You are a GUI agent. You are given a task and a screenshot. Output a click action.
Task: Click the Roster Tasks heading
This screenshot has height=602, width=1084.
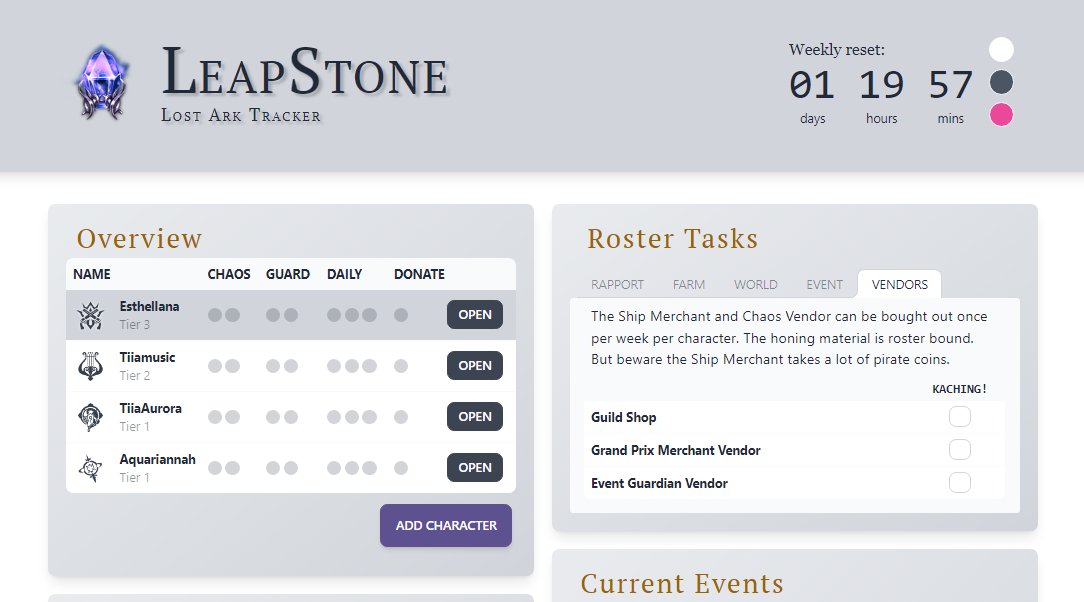click(673, 238)
